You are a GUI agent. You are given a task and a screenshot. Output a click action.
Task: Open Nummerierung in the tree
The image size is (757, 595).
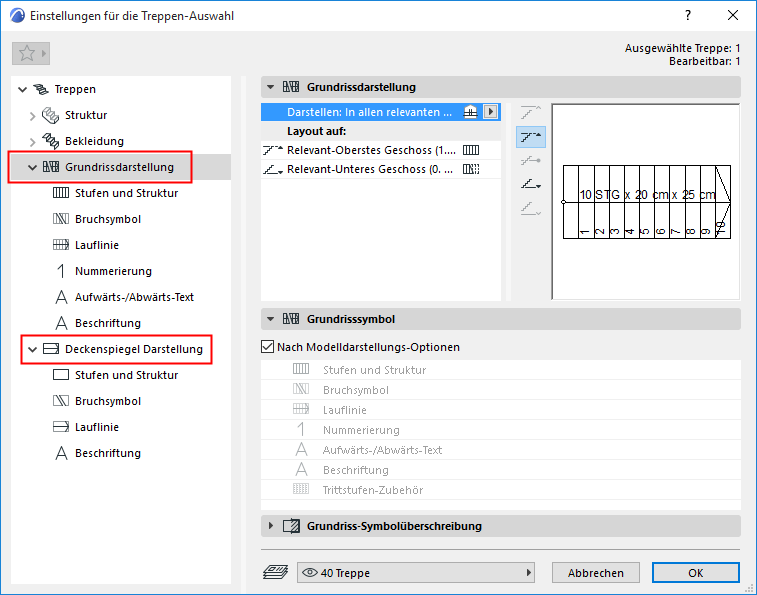tap(113, 271)
